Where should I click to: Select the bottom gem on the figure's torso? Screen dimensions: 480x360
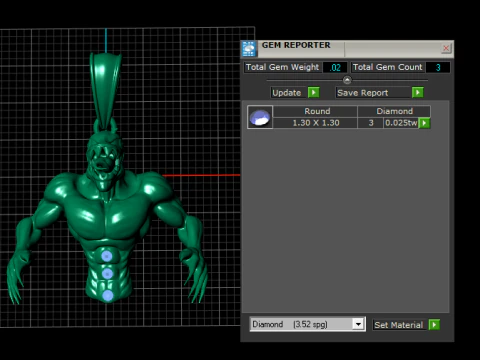tap(108, 295)
